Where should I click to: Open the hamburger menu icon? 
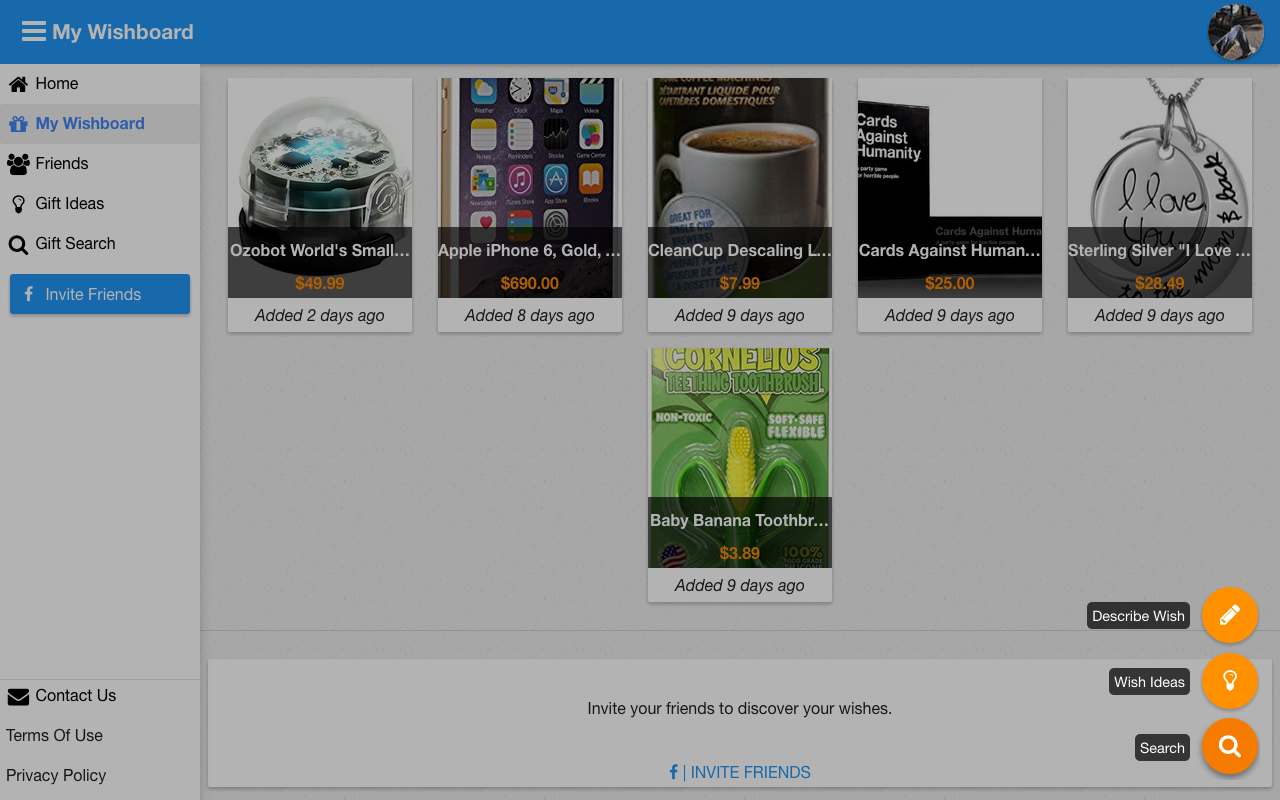(34, 32)
